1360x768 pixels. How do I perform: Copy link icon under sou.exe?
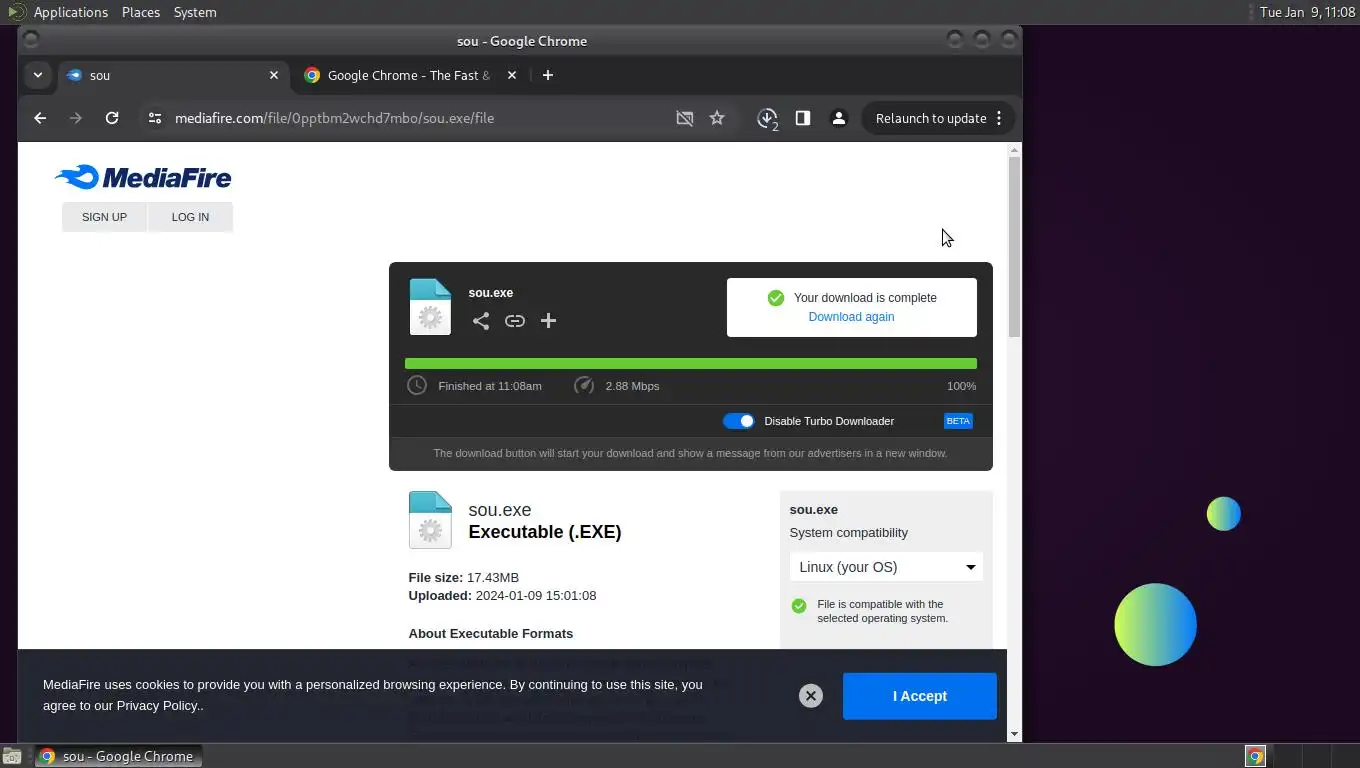(x=515, y=321)
